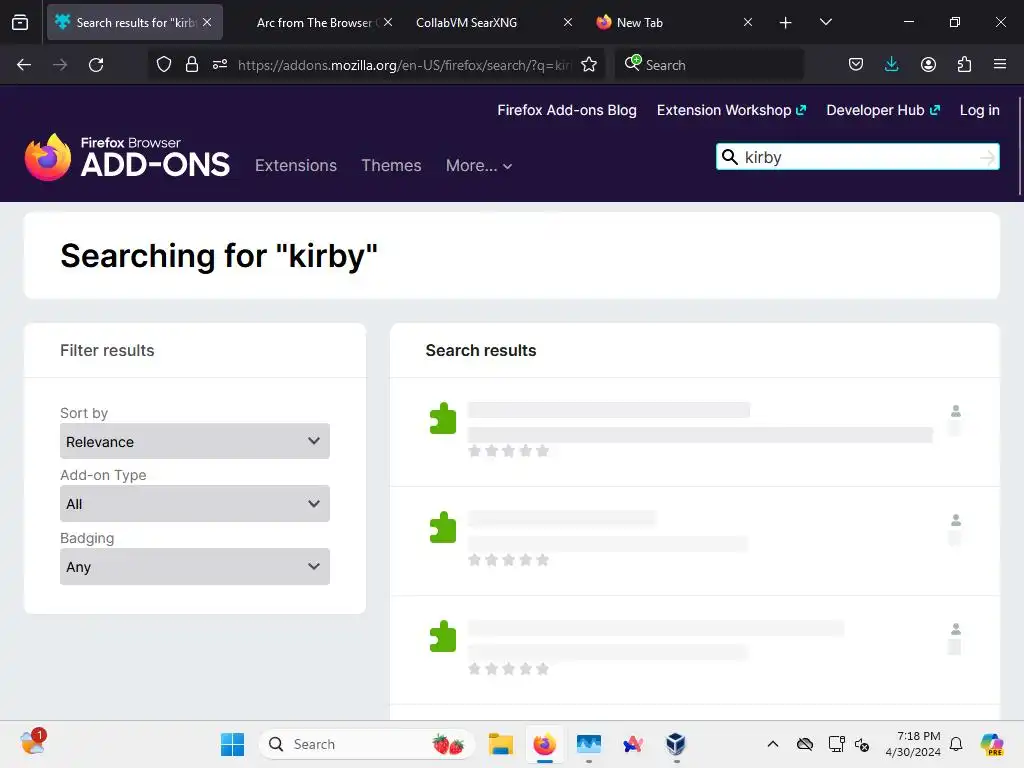This screenshot has width=1024, height=768.
Task: Save page to Pocket
Action: pos(856,65)
